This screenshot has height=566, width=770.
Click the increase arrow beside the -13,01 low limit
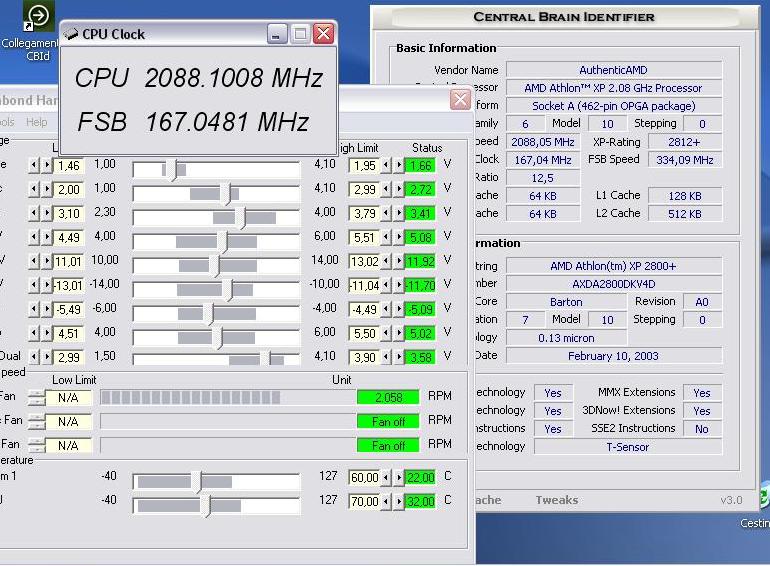47,285
